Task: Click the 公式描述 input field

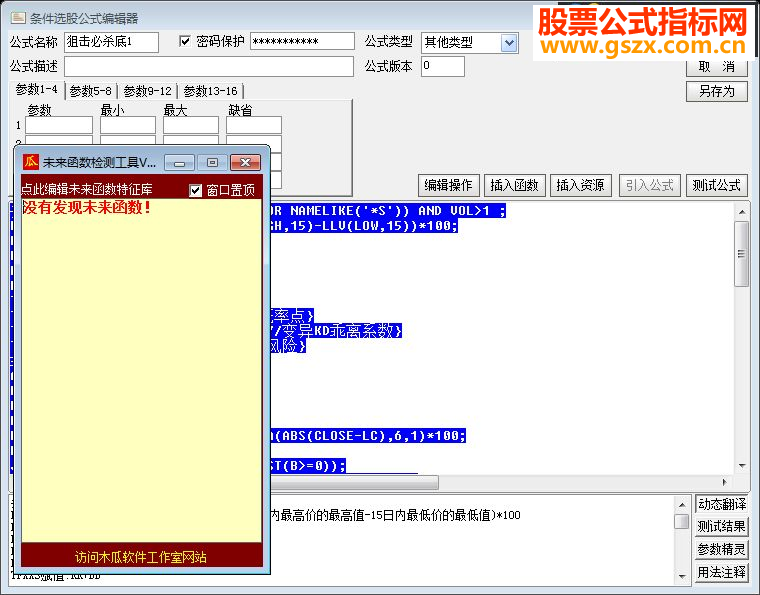Action: (209, 66)
